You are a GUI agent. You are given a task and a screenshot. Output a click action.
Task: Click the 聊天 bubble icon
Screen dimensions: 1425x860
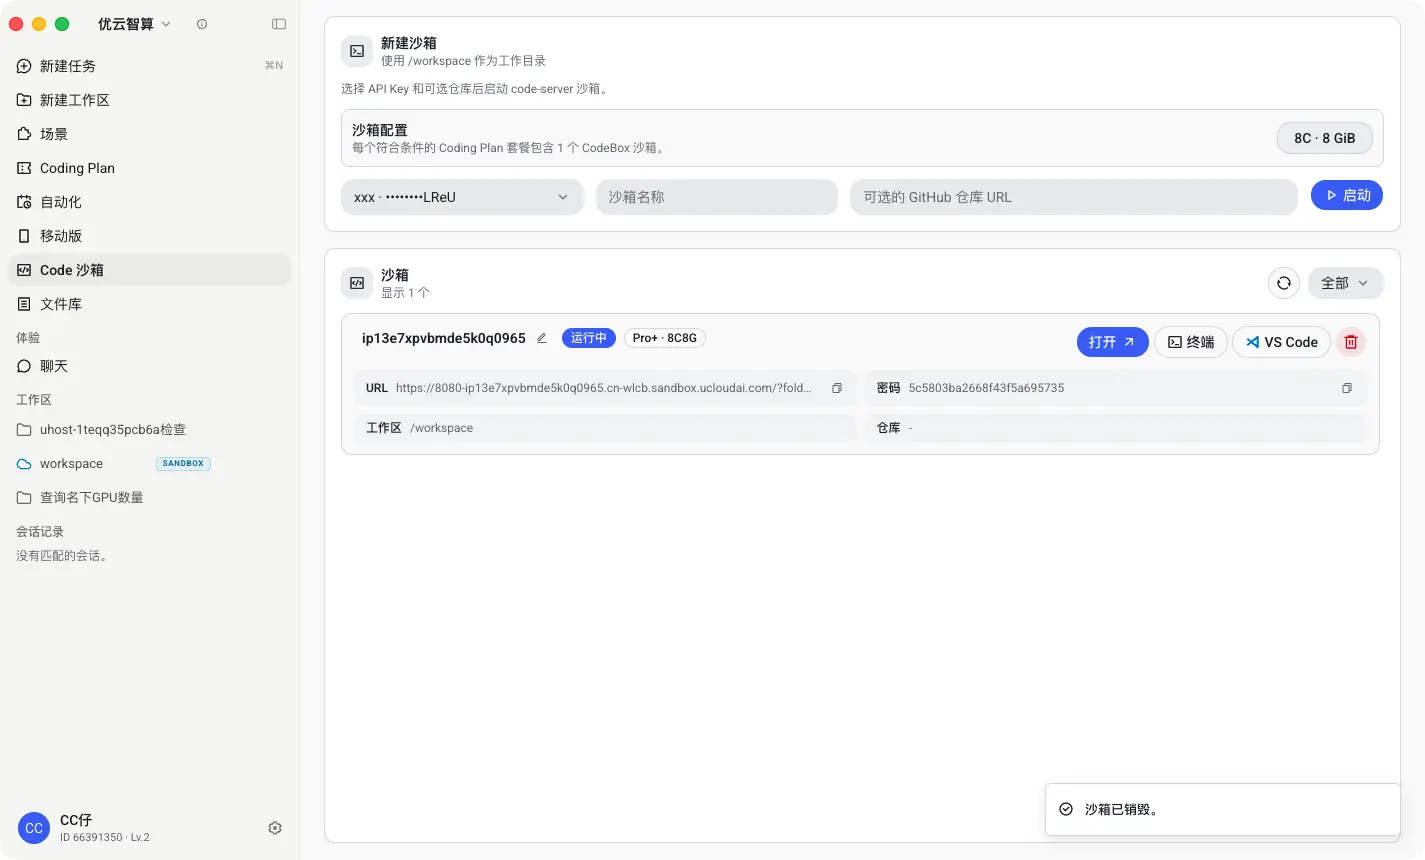[x=24, y=366]
